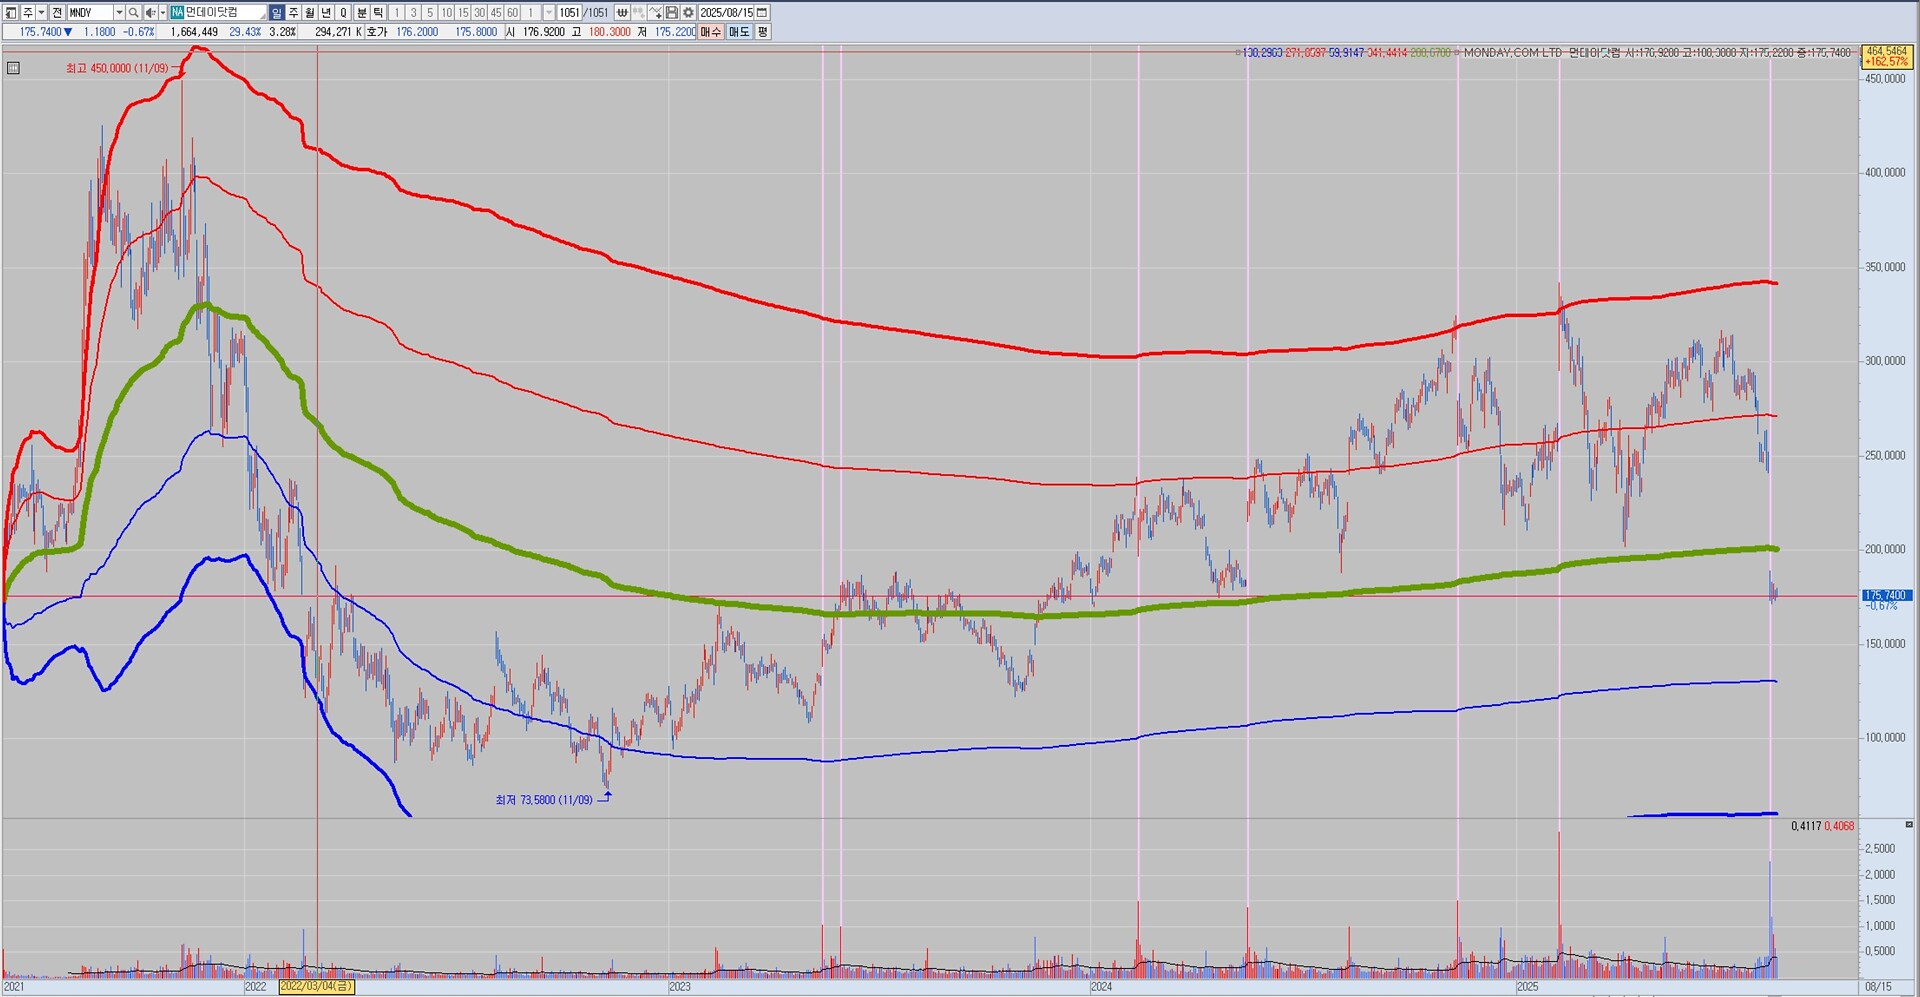Viewport: 1920px width, 997px height.
Task: Click the 2022/03/04 date marker on the axis
Action: click(x=316, y=986)
